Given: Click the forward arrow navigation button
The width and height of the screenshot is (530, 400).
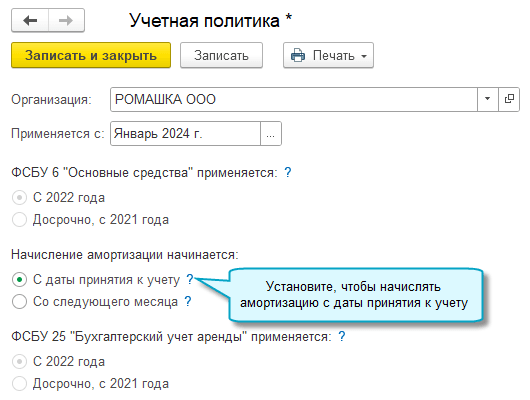Looking at the screenshot, I should (x=66, y=20).
